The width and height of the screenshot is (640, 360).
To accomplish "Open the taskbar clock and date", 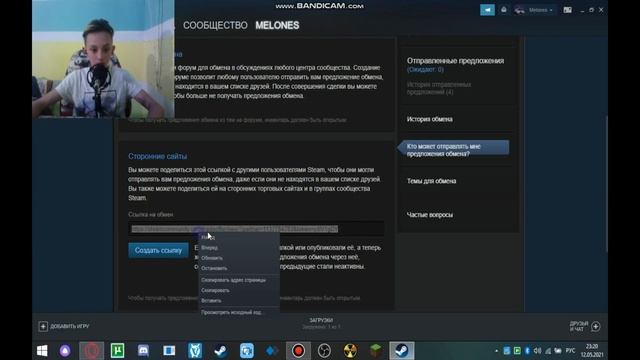I will pos(592,351).
